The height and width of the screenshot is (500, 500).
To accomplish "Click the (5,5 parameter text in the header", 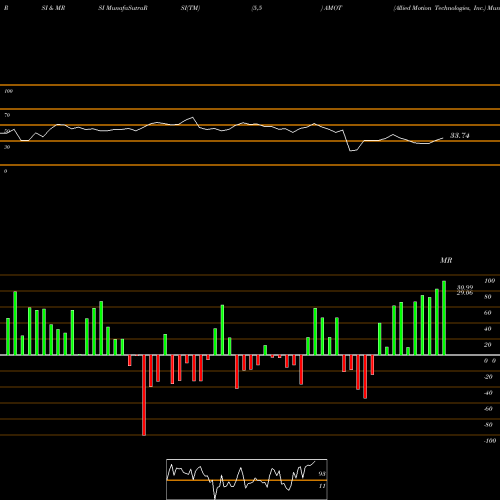I will click(x=257, y=8).
